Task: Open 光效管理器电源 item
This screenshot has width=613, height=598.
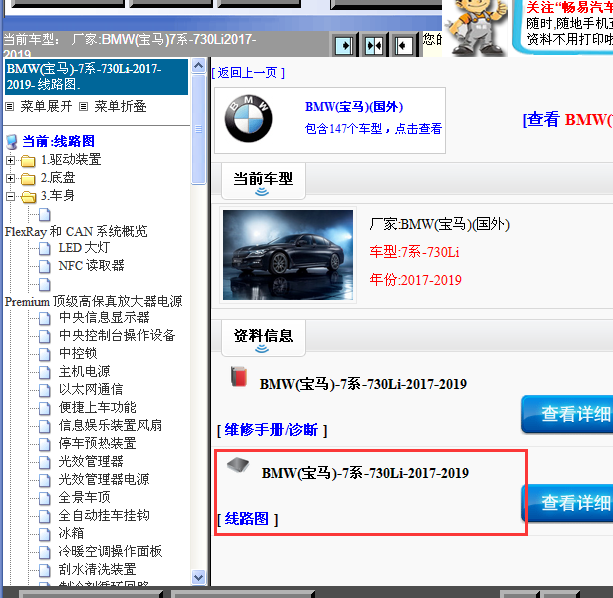Action: click(x=104, y=479)
